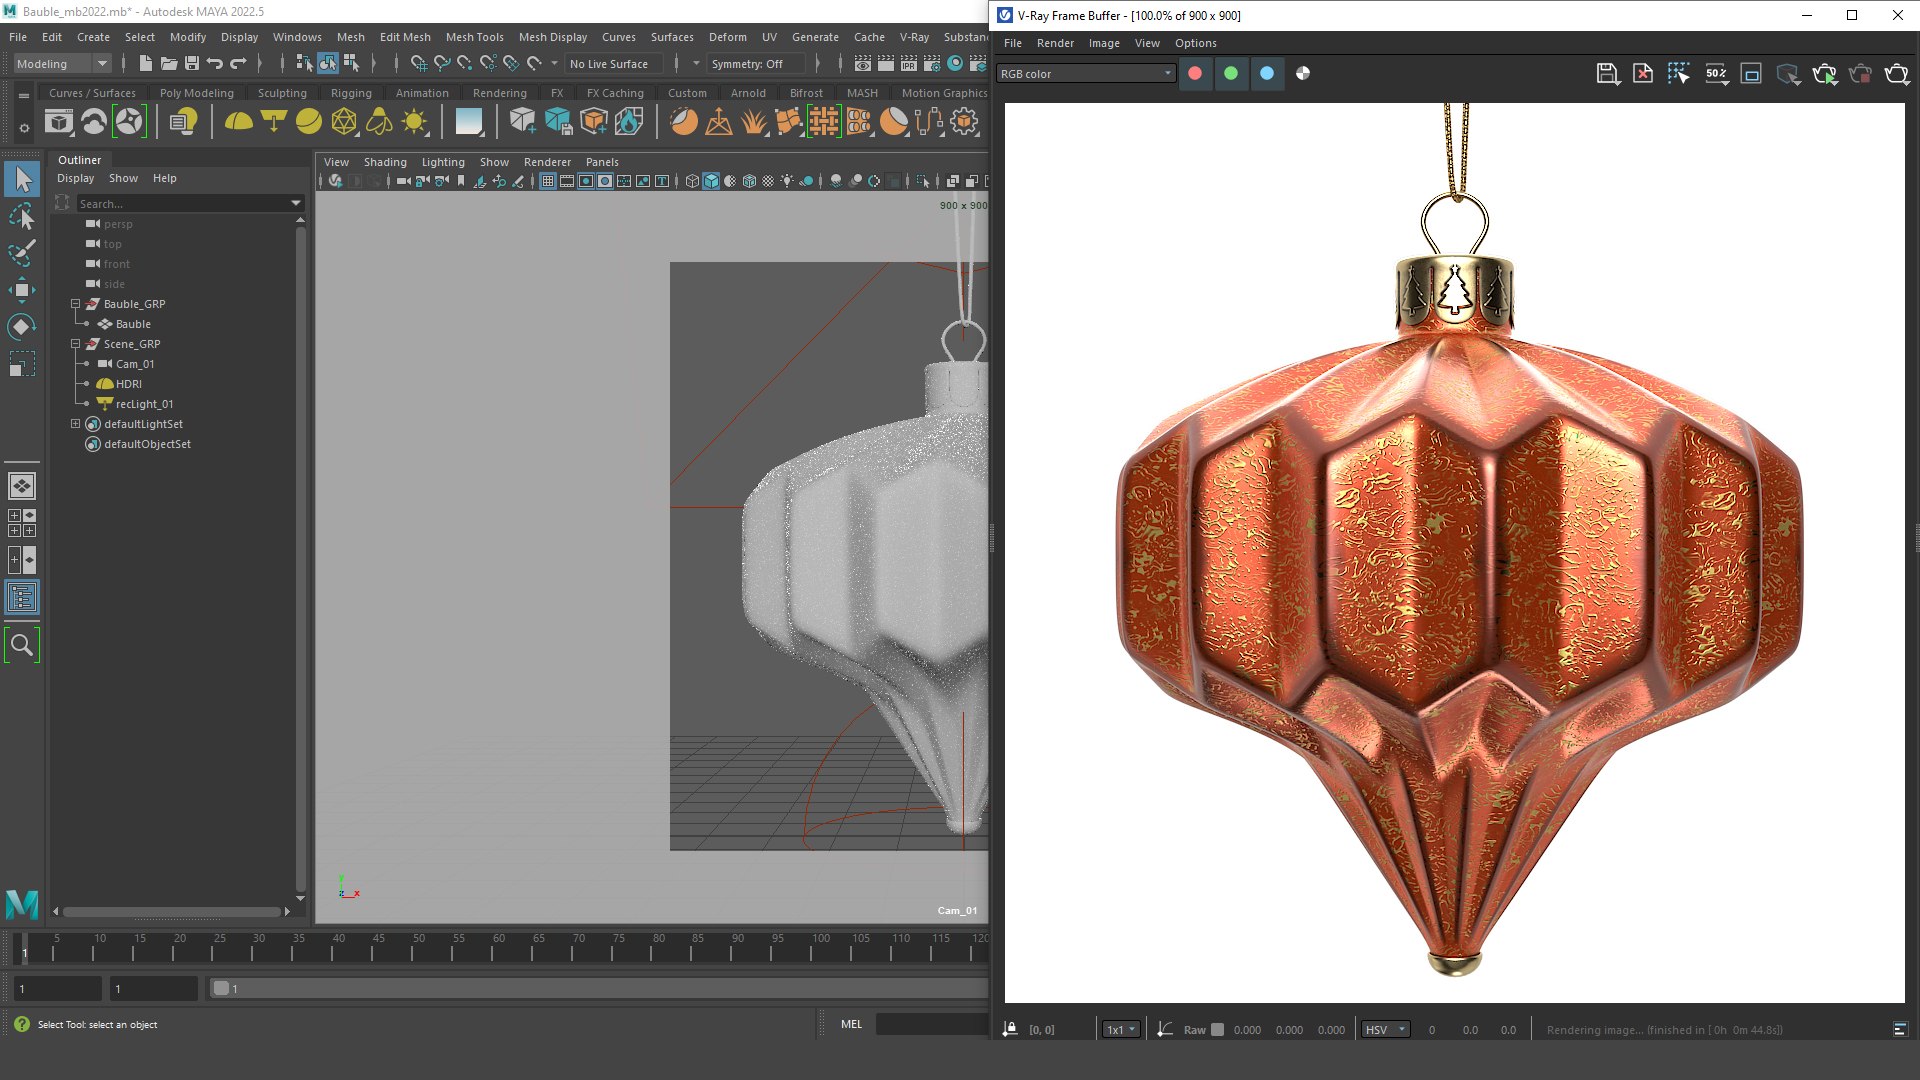Open the Lighting menu in viewport panel
Image resolution: width=1920 pixels, height=1080 pixels.
click(443, 162)
